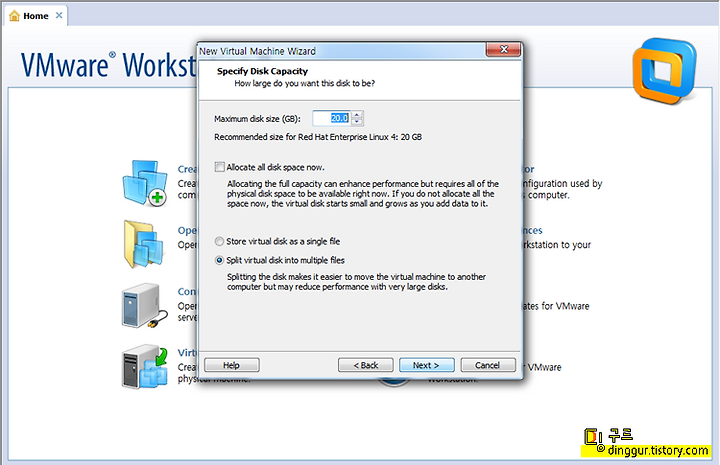Click the Home tab house icon
720x465 pixels.
click(14, 16)
